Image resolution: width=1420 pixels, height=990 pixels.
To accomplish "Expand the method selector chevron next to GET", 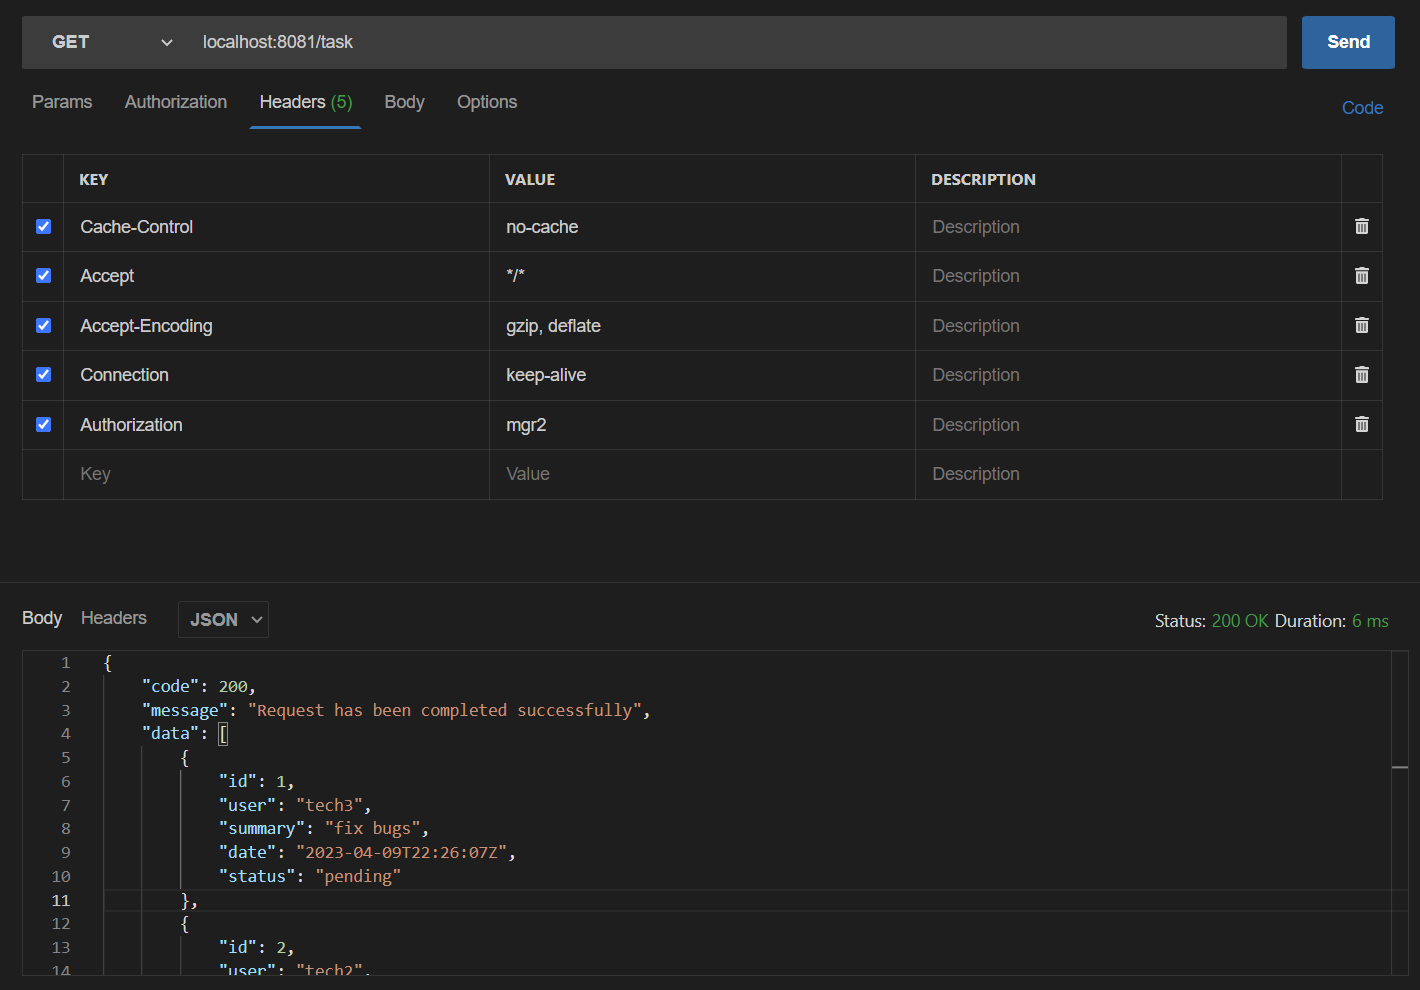I will [x=166, y=42].
